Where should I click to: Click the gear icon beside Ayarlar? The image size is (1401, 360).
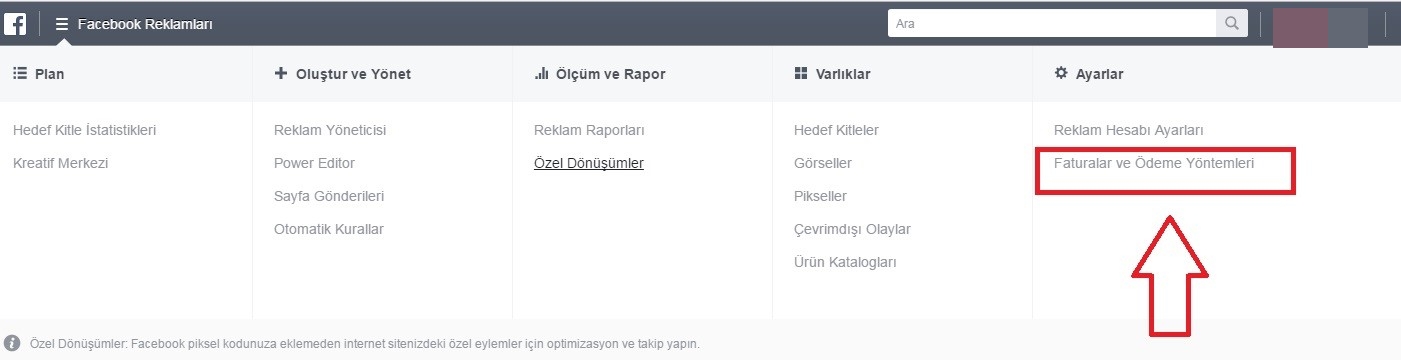pos(1062,74)
